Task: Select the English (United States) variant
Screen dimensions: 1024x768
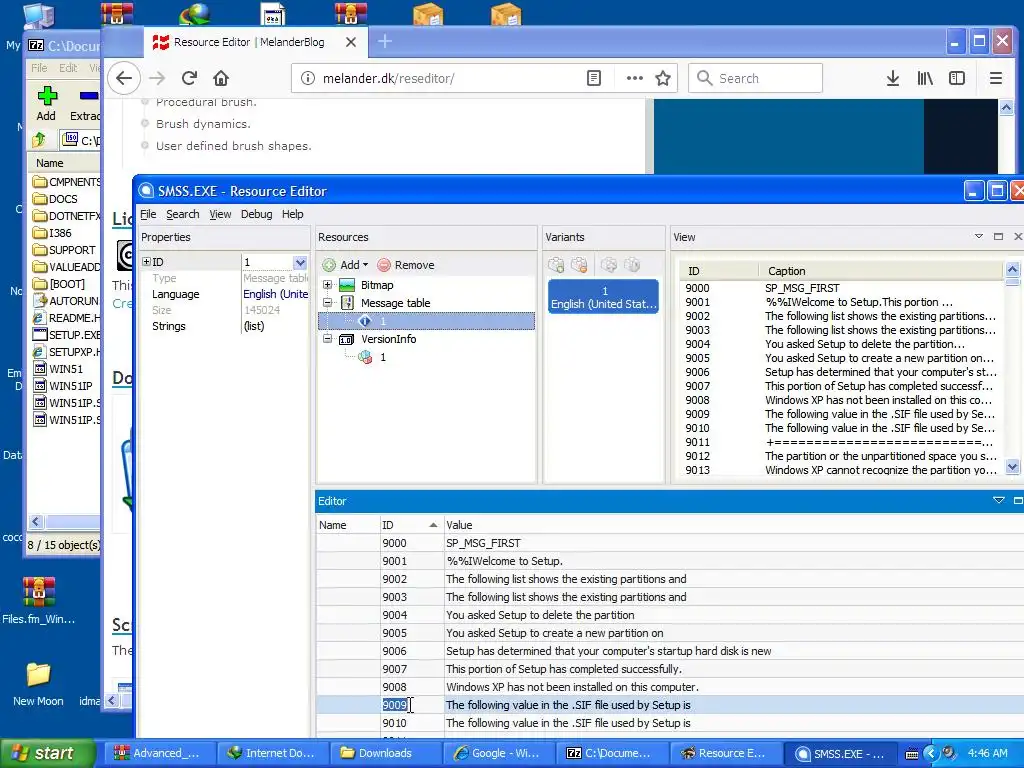Action: pyautogui.click(x=603, y=297)
